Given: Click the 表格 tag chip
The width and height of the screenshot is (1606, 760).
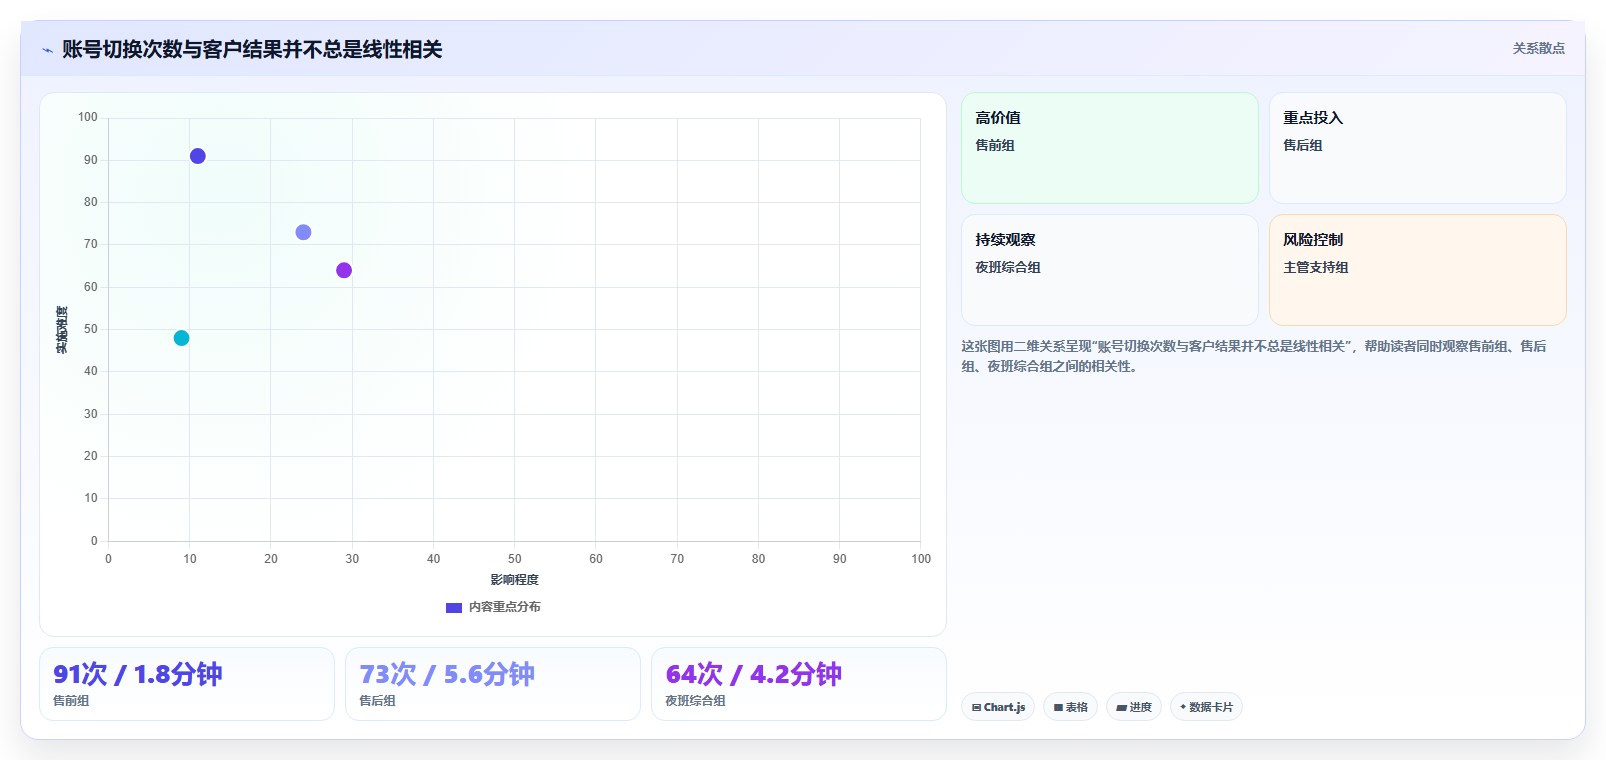Looking at the screenshot, I should [x=1070, y=707].
